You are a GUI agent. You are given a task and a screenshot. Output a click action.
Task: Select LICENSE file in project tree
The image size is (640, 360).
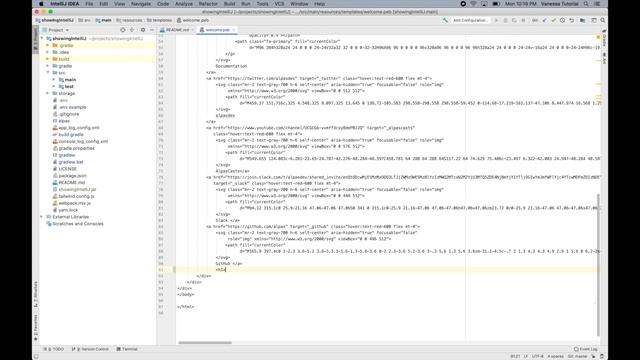tap(67, 169)
